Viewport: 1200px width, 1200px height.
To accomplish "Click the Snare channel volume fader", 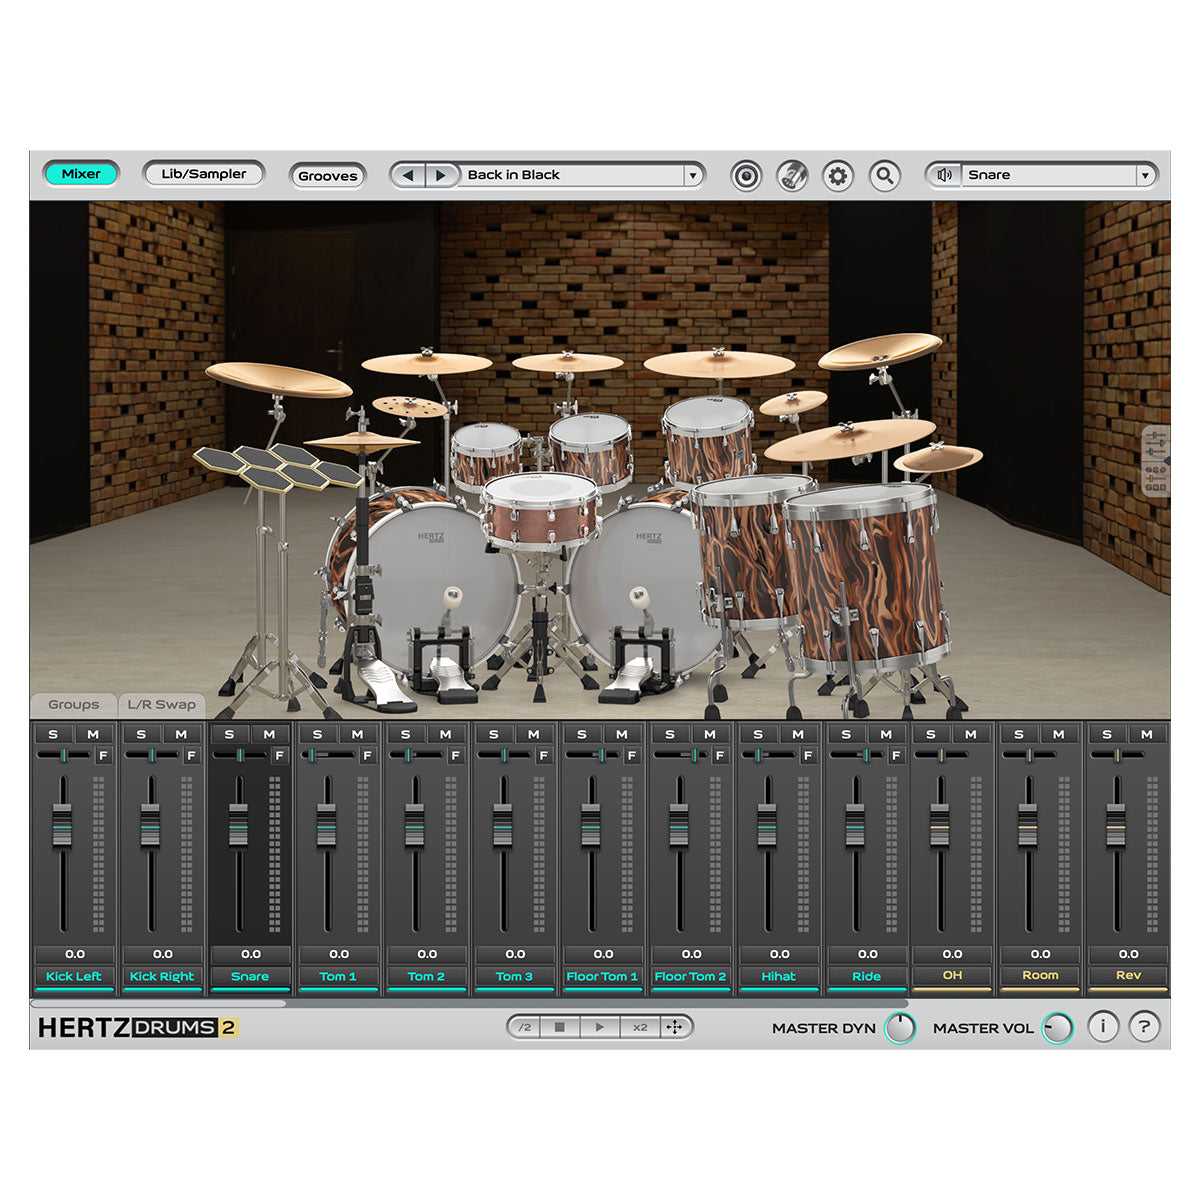I will click(x=238, y=825).
